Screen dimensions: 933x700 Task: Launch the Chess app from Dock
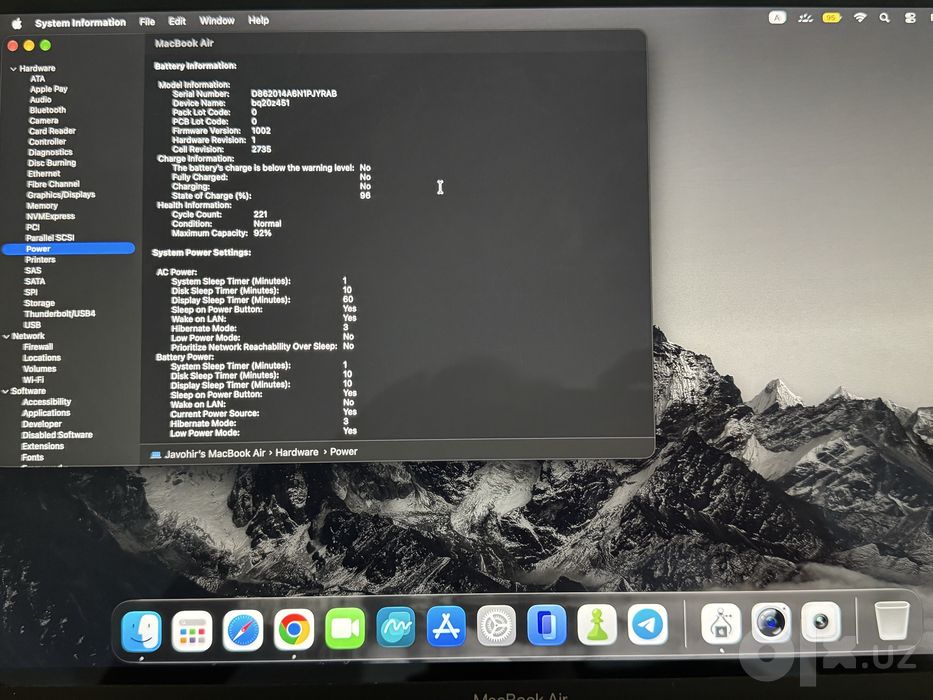click(x=597, y=624)
